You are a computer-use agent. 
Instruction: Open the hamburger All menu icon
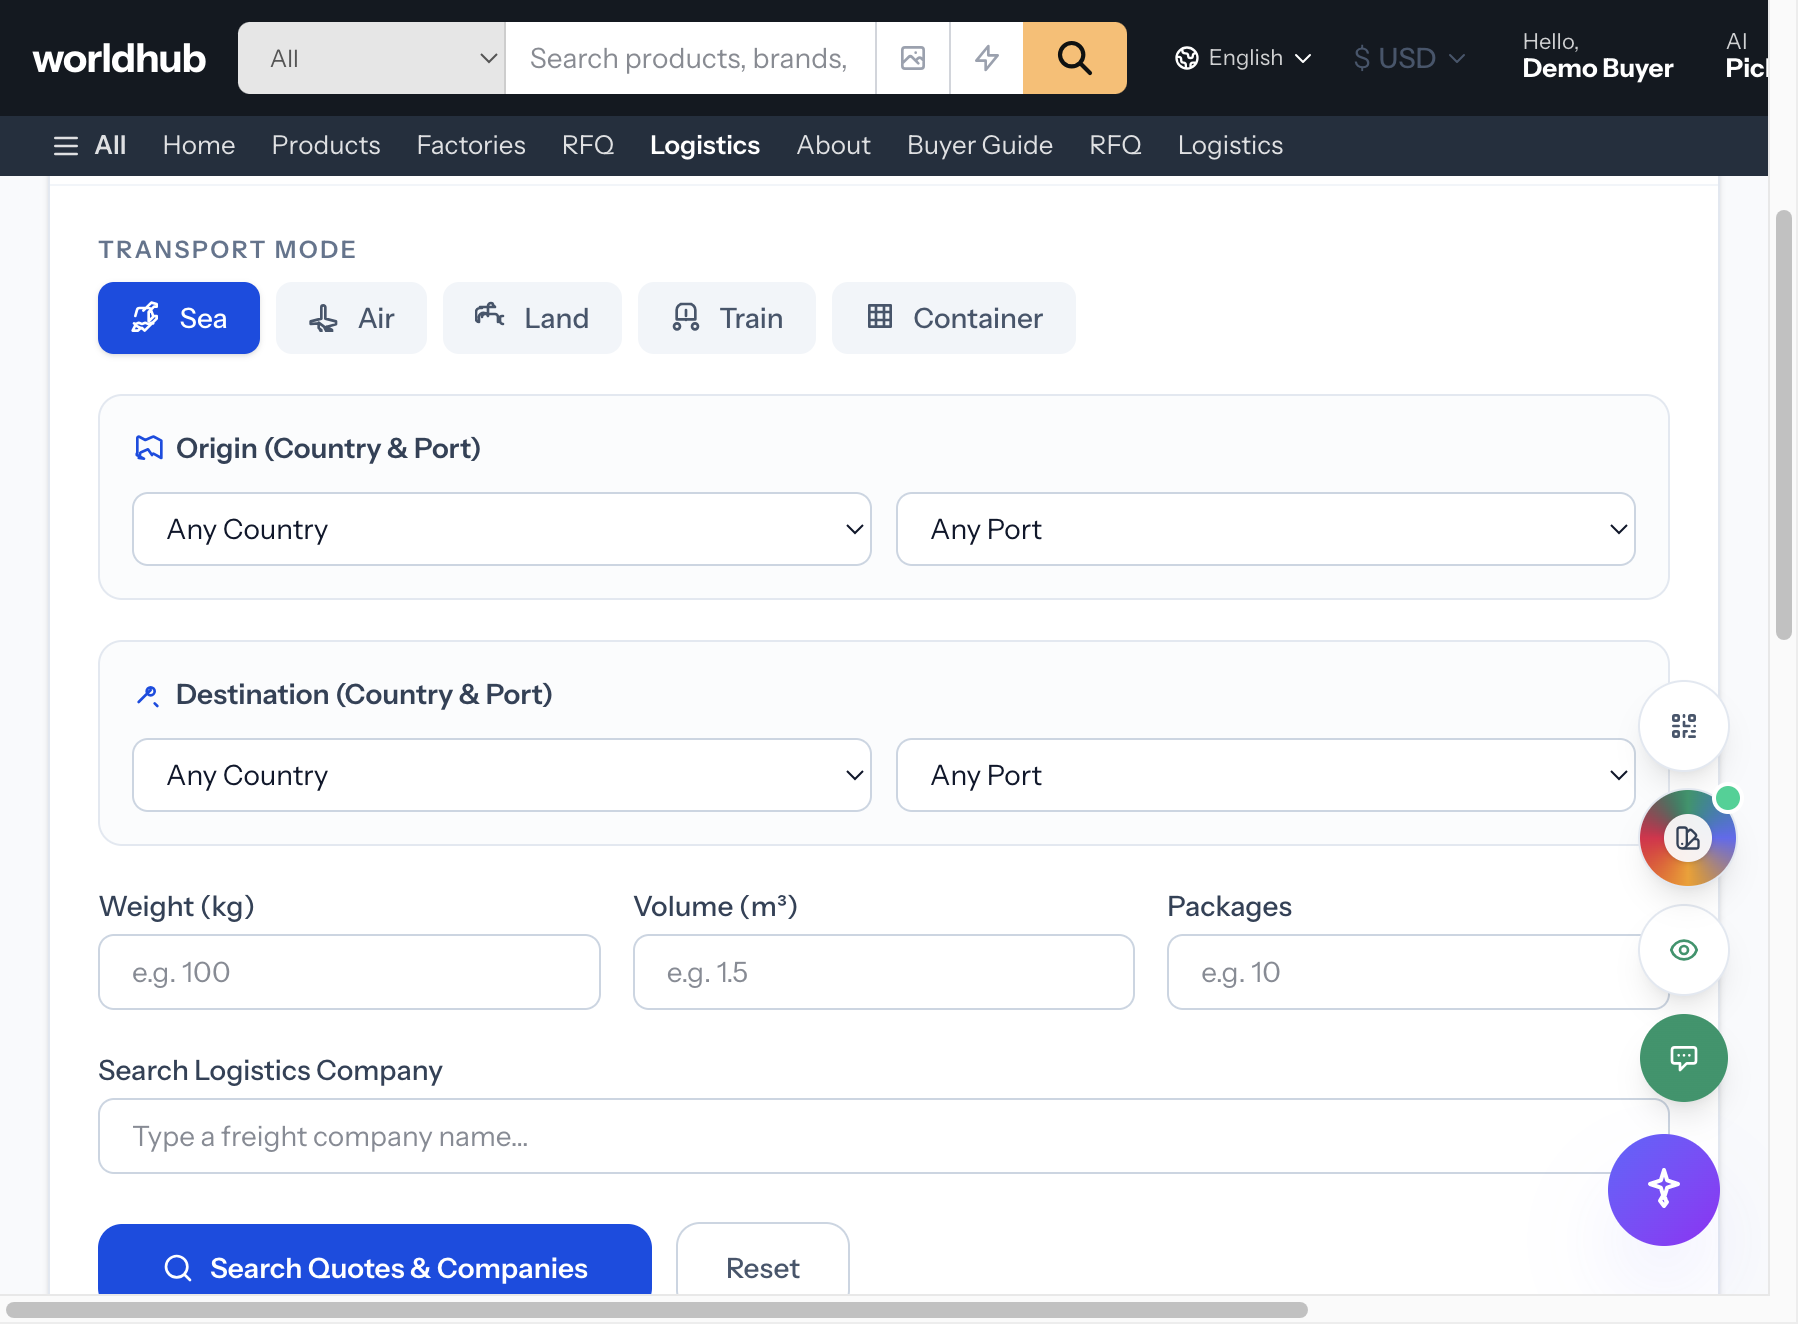(x=66, y=146)
